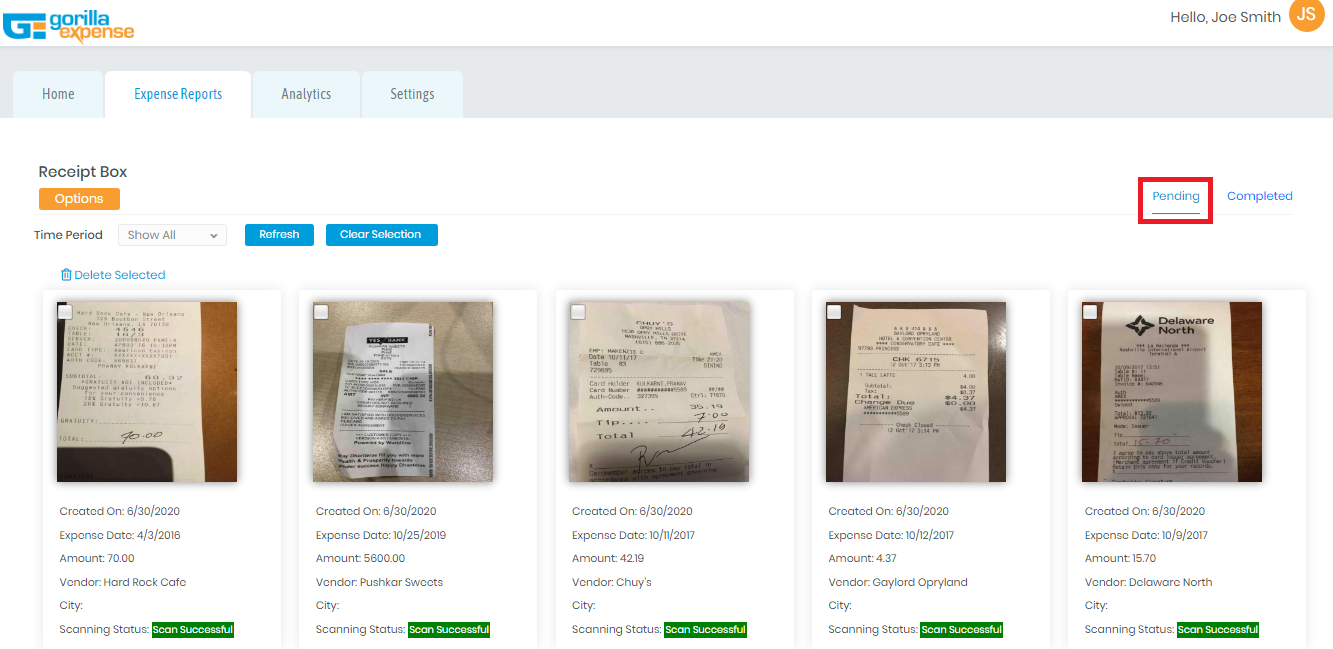Click Scan Successful badge on Chuy's card

[705, 630]
